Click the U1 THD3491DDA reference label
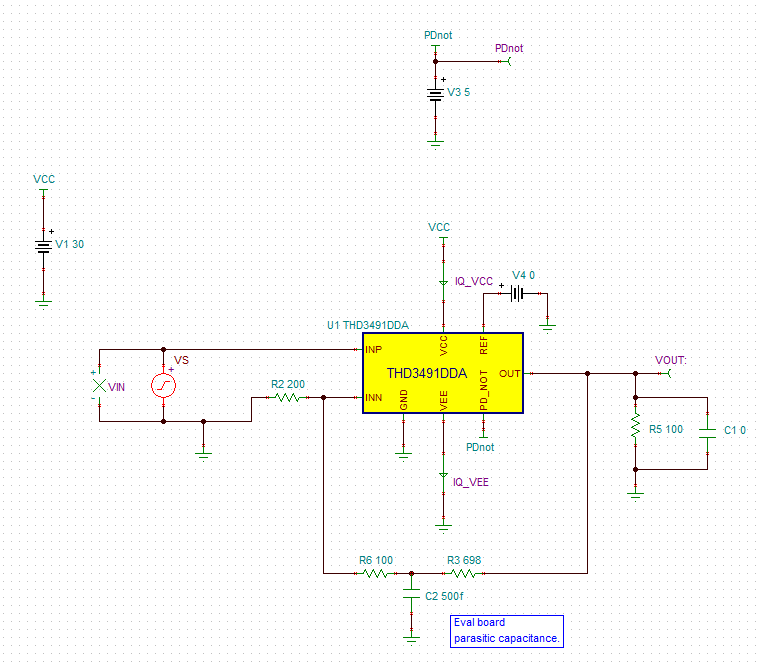Screen dimensions: 757x667 pyautogui.click(x=368, y=325)
